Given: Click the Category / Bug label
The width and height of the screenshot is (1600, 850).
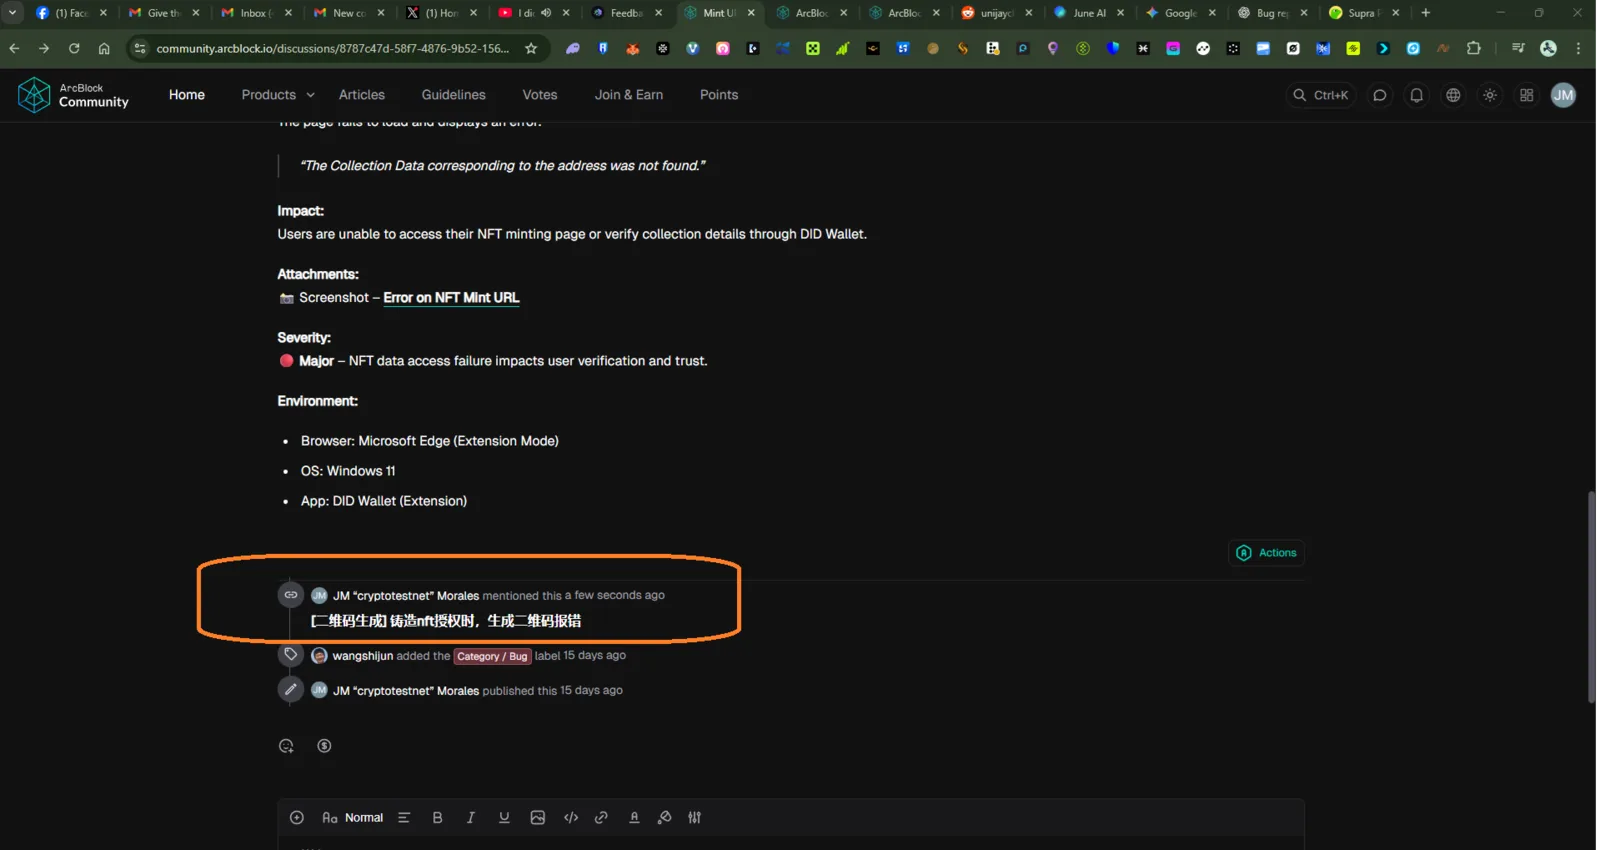Looking at the screenshot, I should (492, 656).
